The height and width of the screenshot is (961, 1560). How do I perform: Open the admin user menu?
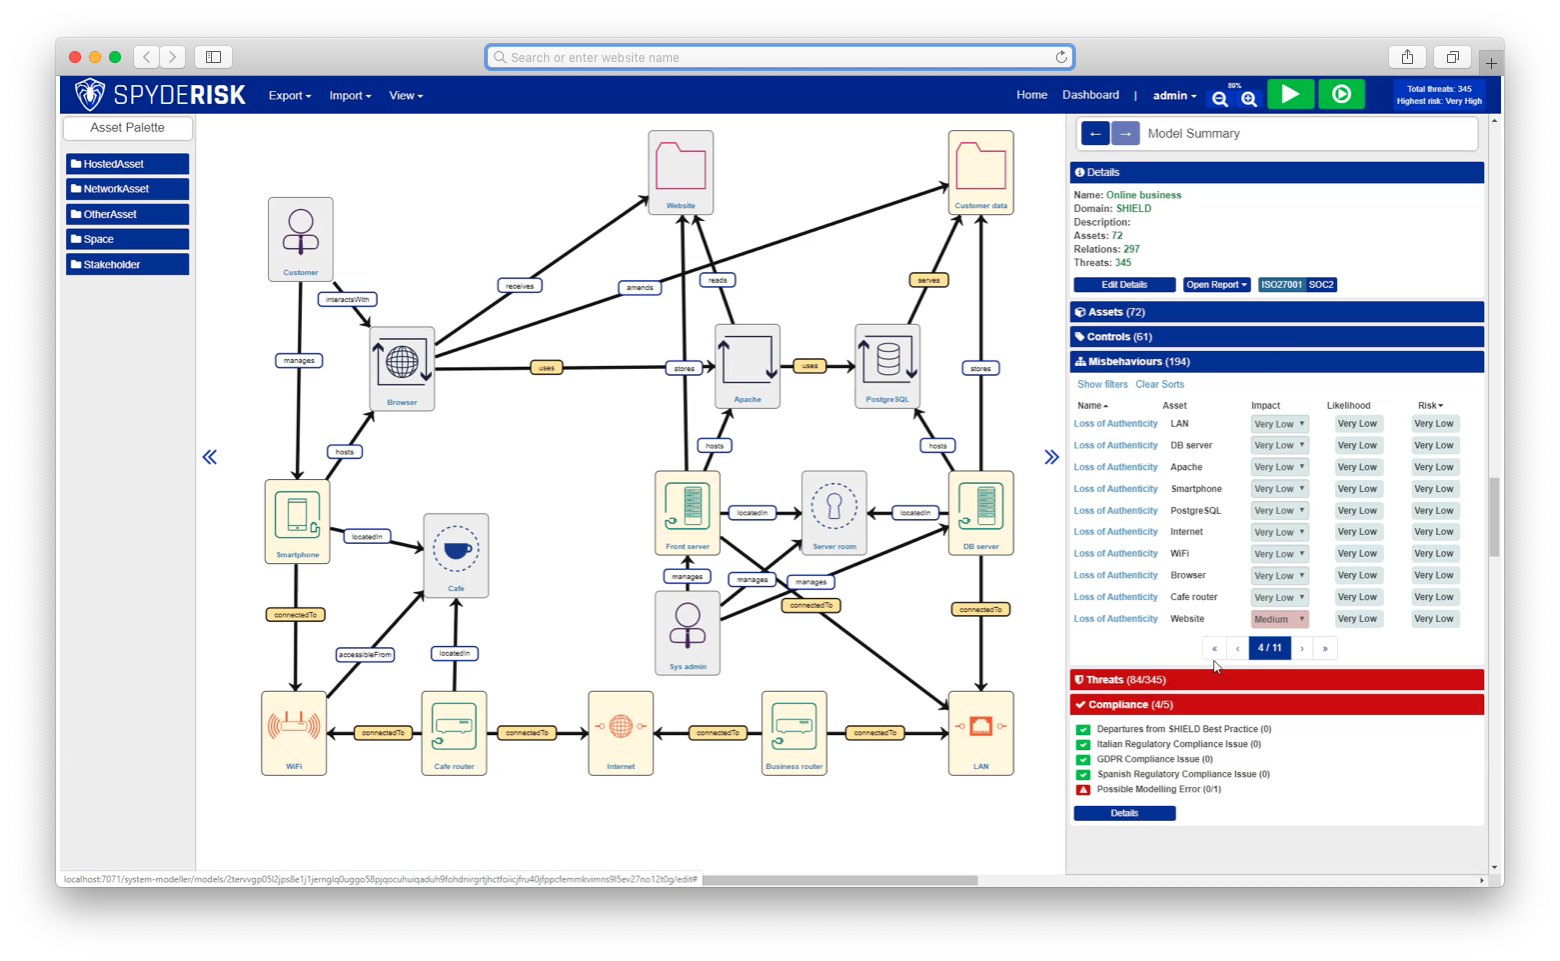(x=1174, y=96)
